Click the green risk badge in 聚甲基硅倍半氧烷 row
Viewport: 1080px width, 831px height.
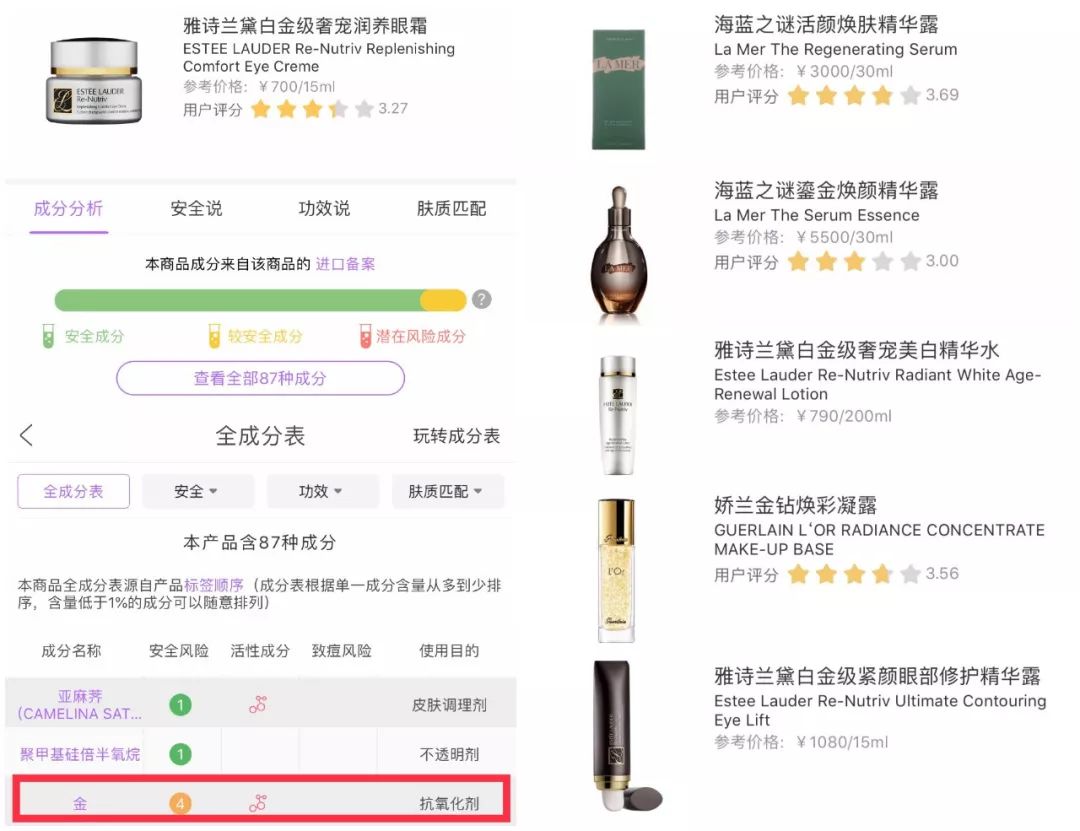pos(180,754)
